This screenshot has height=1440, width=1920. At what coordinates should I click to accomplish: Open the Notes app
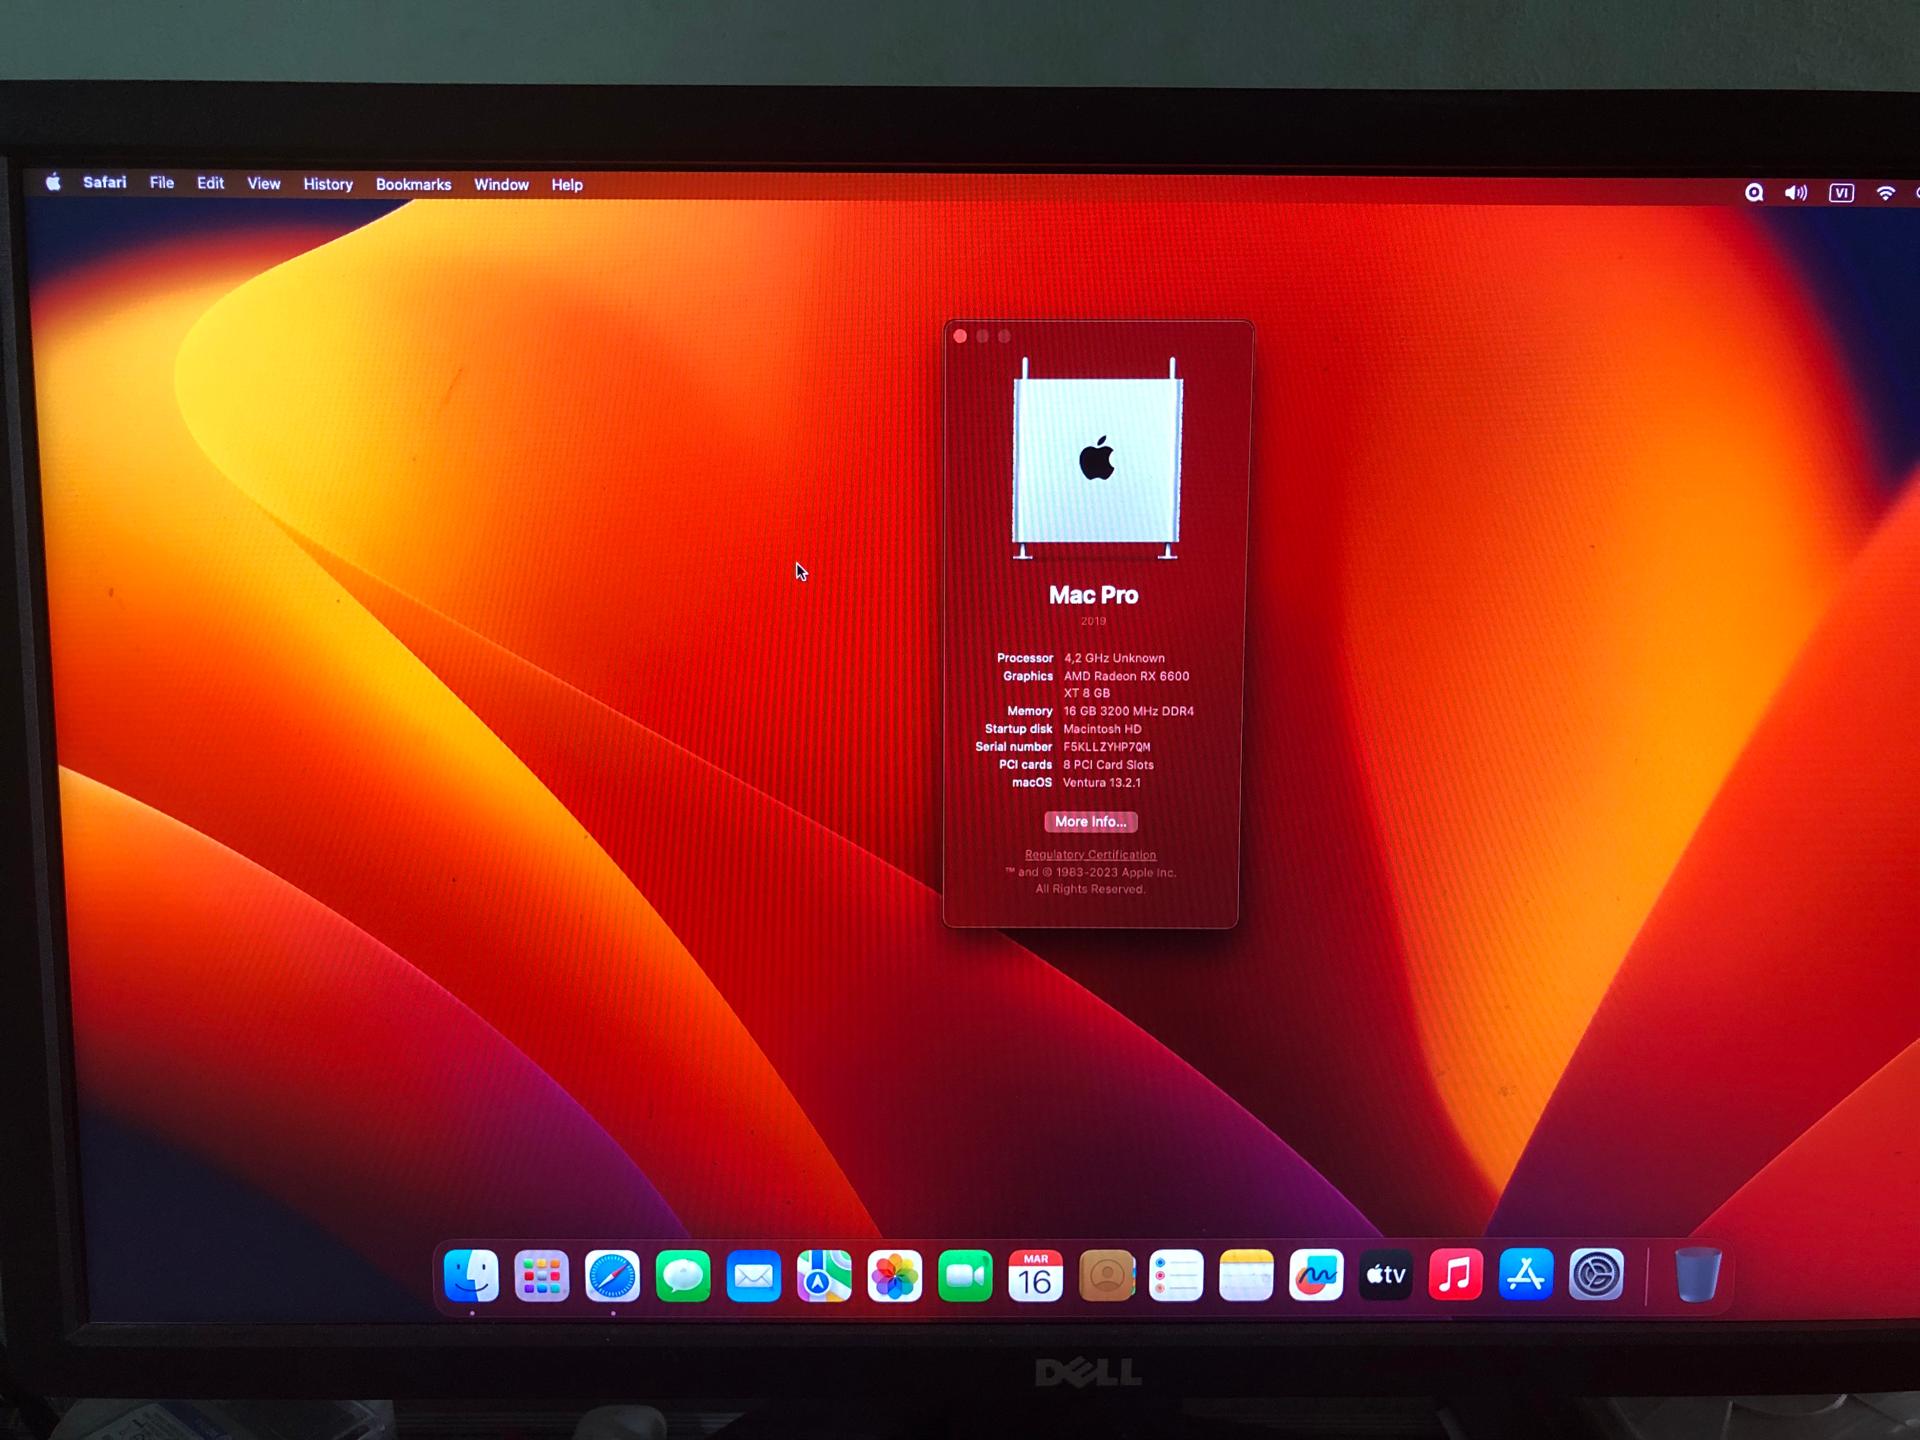click(1246, 1275)
